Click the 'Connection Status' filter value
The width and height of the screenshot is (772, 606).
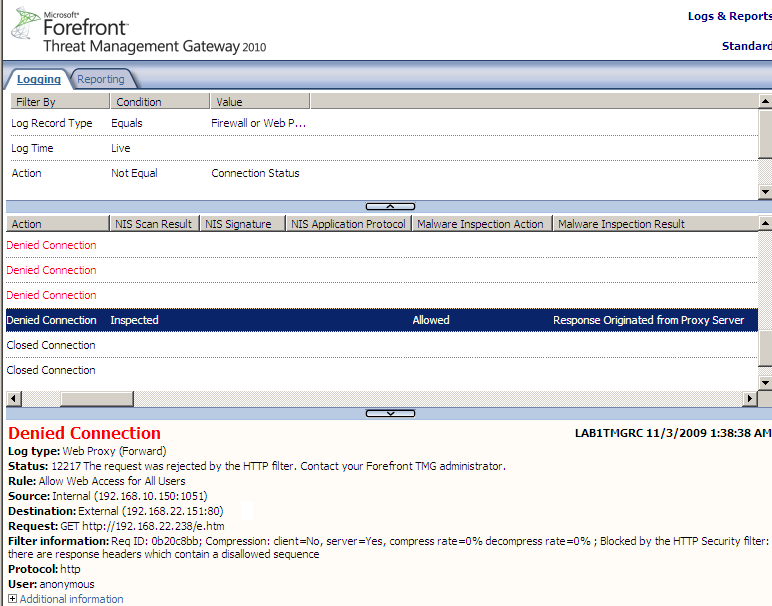(x=255, y=173)
